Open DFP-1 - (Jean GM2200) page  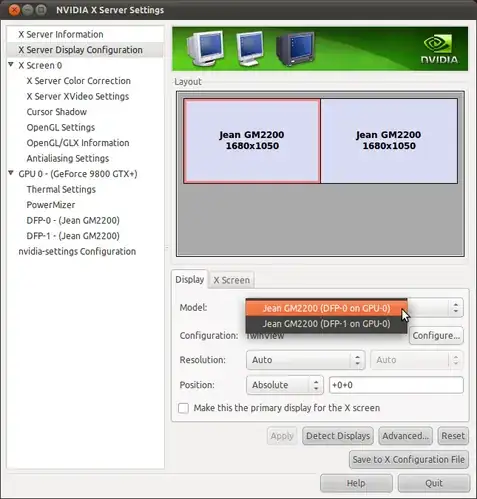73,236
